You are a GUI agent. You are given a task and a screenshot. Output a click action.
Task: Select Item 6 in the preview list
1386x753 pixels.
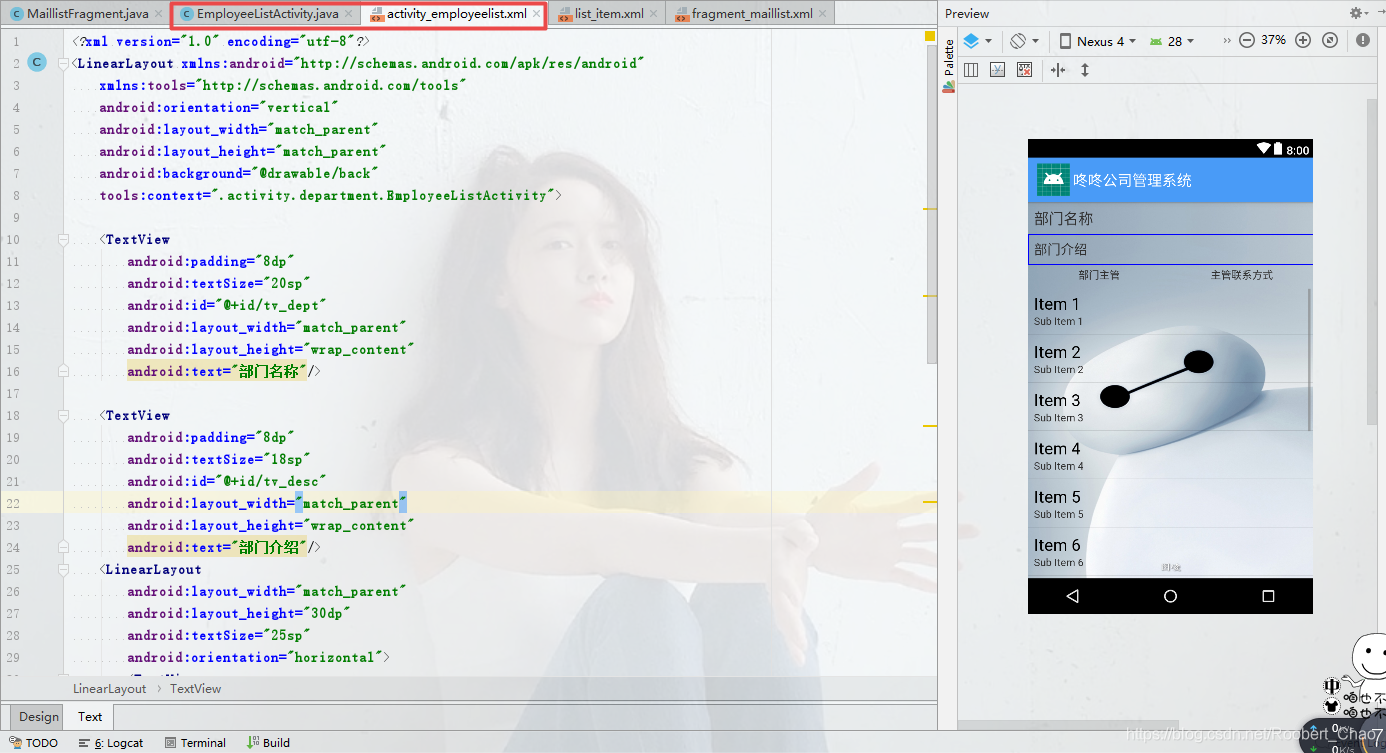point(1168,552)
